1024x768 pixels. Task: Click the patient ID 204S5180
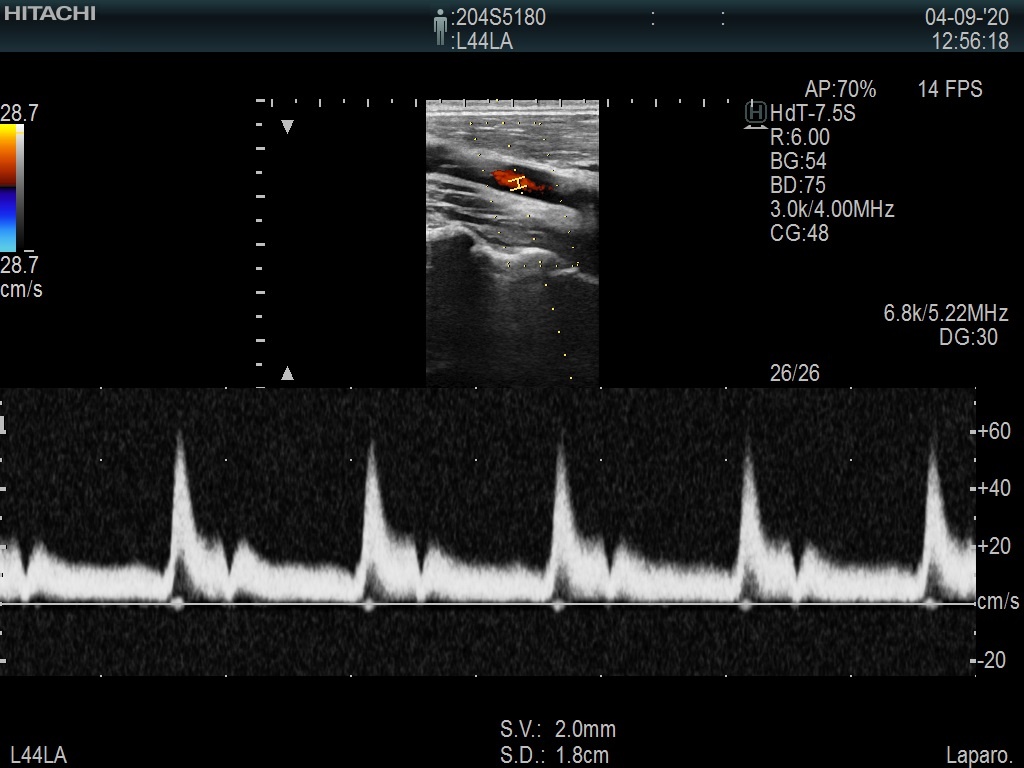tap(500, 17)
